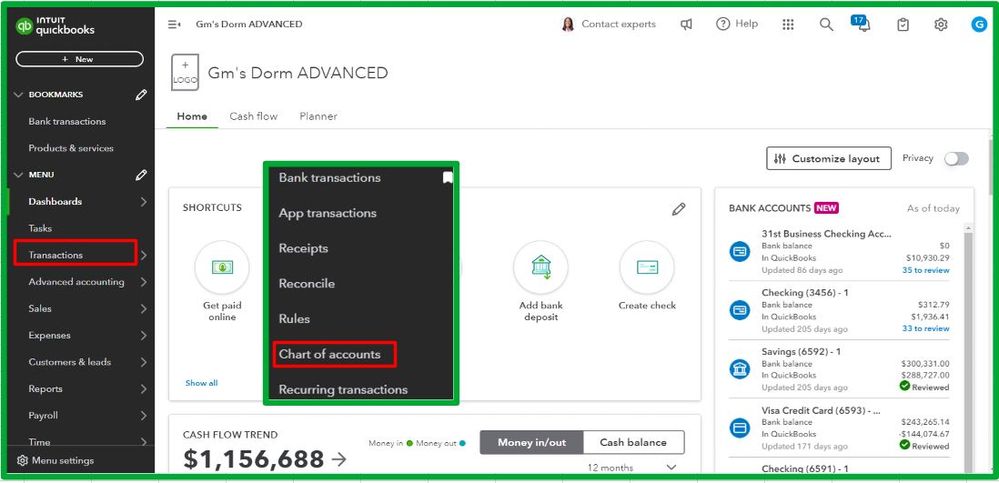Open the 35 to review link

(x=925, y=270)
